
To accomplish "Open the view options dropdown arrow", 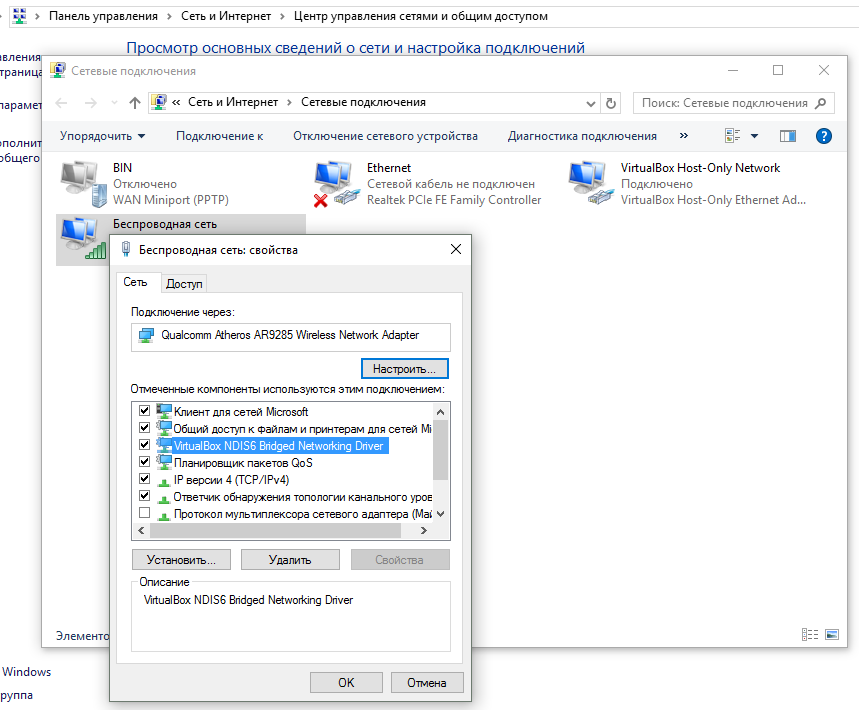I will pos(754,136).
